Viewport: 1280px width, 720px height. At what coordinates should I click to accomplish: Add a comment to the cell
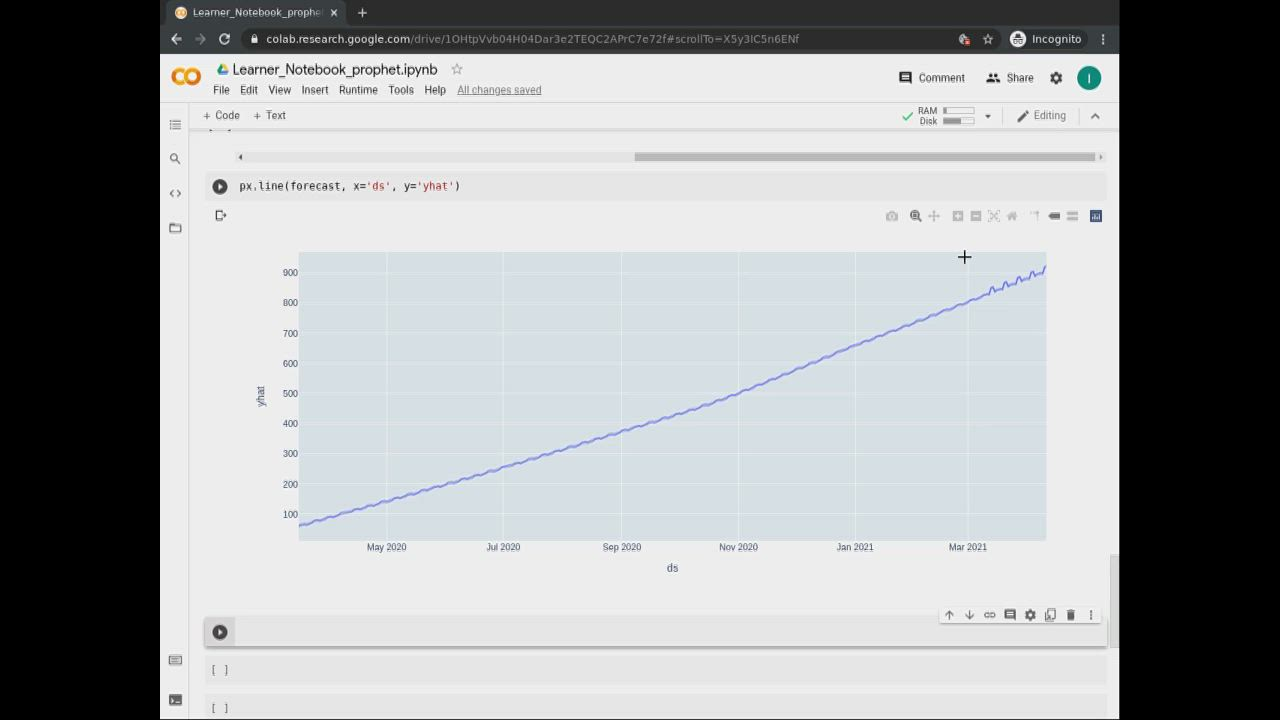[x=1010, y=615]
